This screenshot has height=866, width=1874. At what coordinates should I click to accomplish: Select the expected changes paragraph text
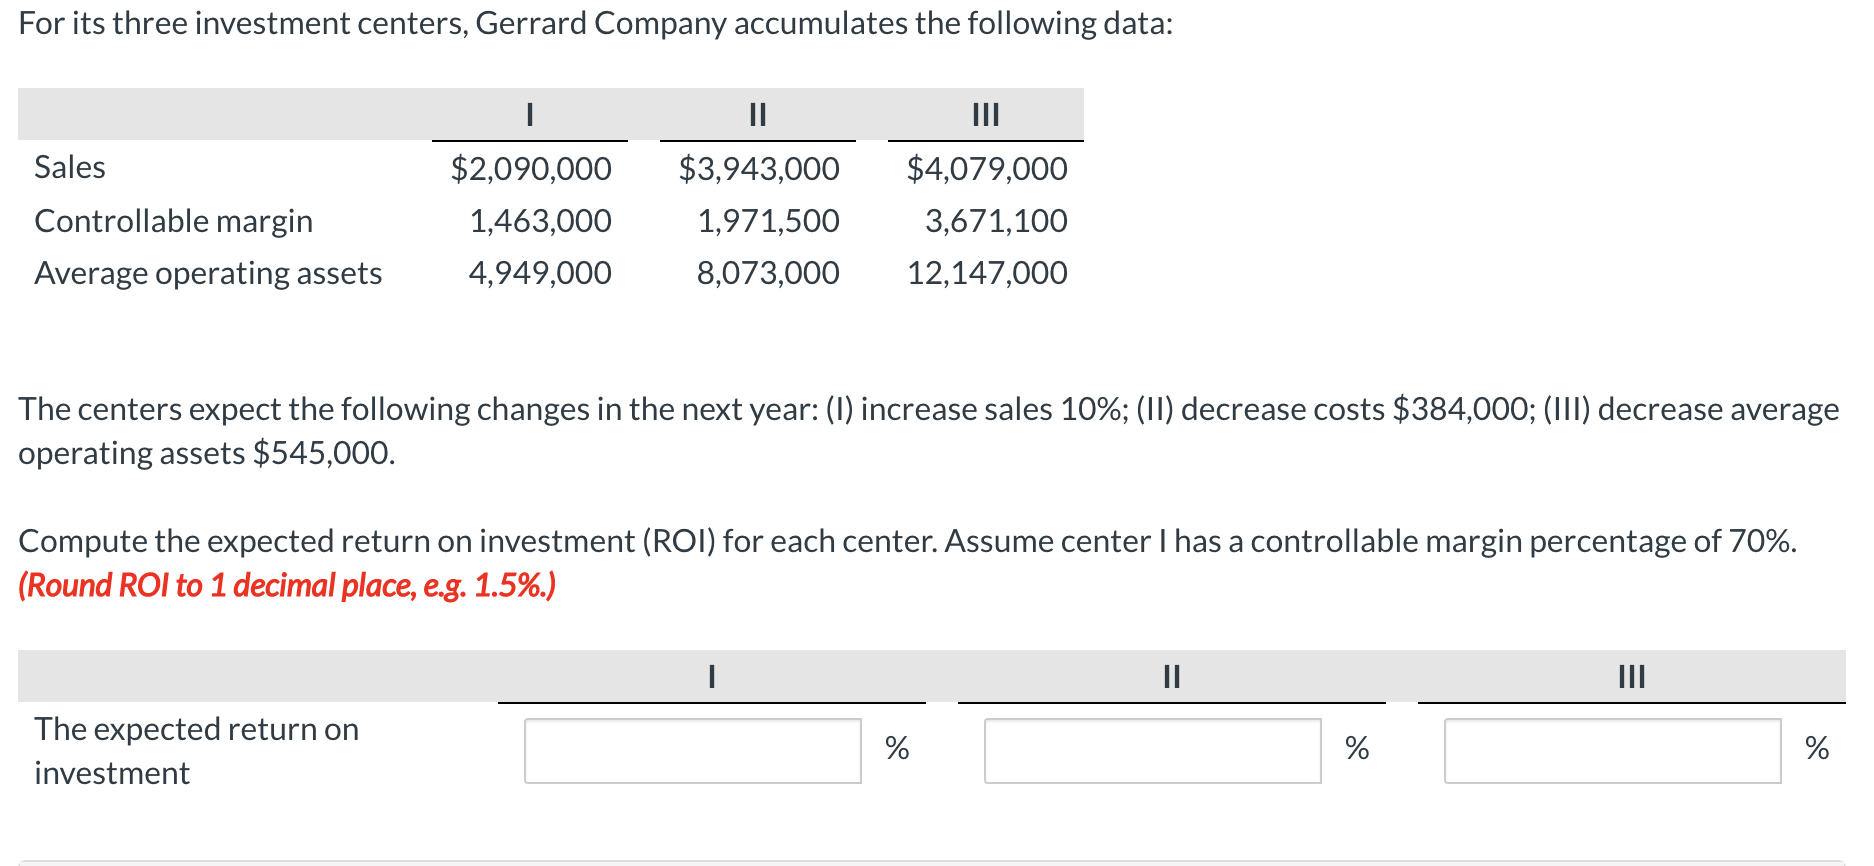[x=928, y=430]
